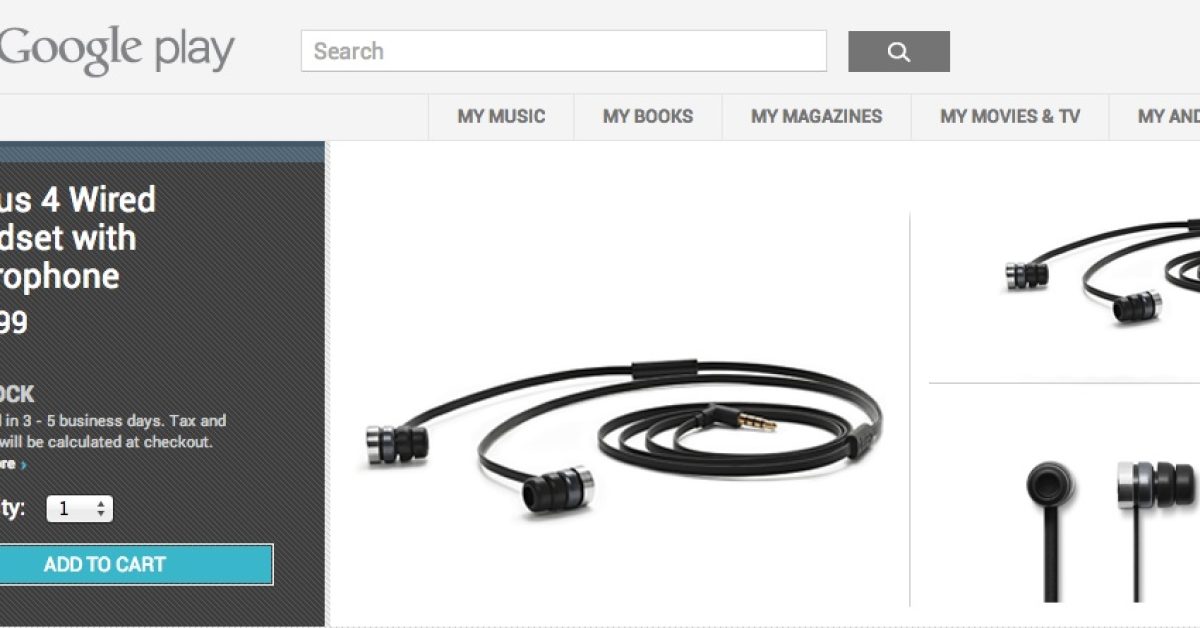Click the magnifying glass search button
The width and height of the screenshot is (1200, 628).
tap(899, 52)
